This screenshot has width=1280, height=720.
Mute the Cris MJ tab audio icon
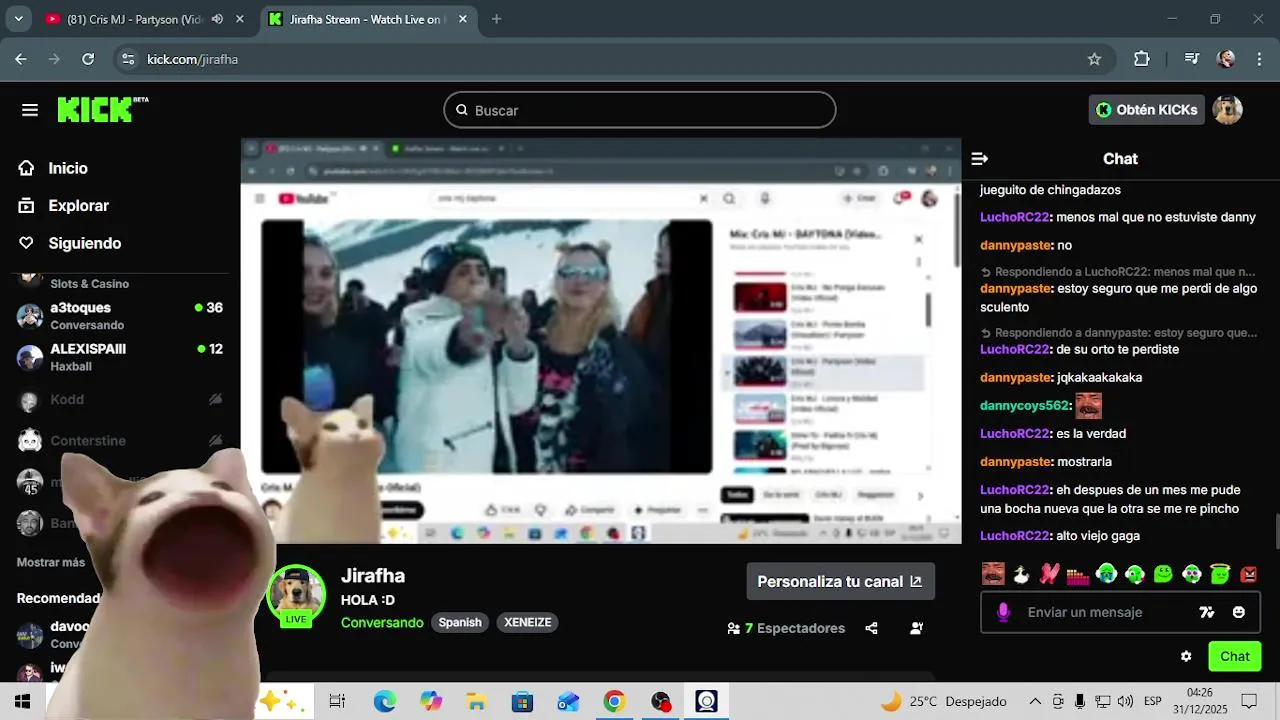pyautogui.click(x=217, y=19)
